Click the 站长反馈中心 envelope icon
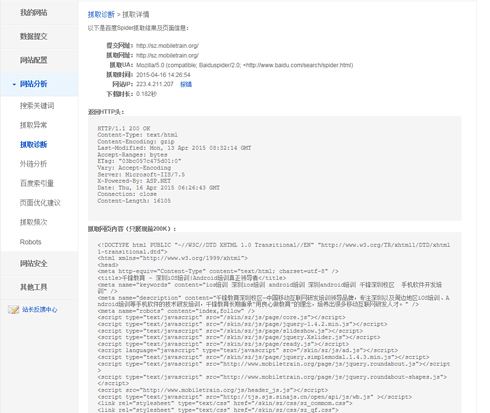Viewport: 490px width, 413px height. click(13, 310)
